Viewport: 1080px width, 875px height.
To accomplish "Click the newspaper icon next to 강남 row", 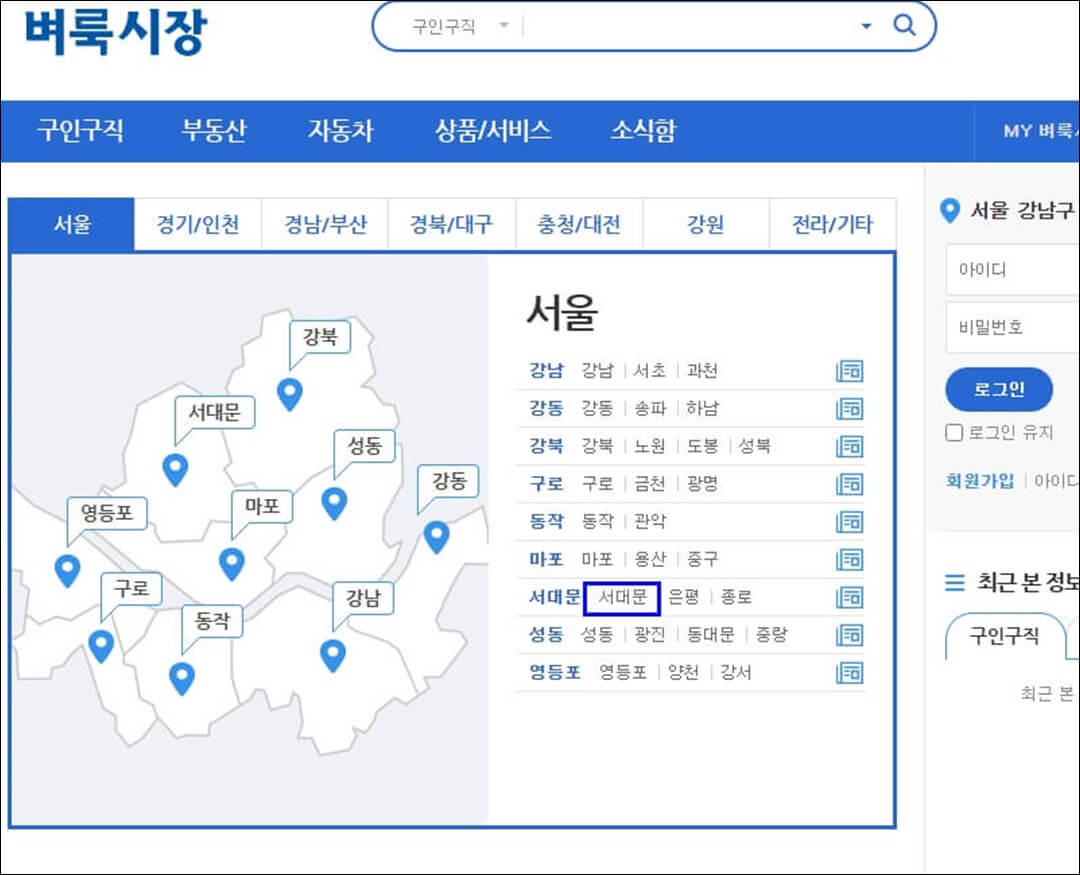I will (x=849, y=370).
